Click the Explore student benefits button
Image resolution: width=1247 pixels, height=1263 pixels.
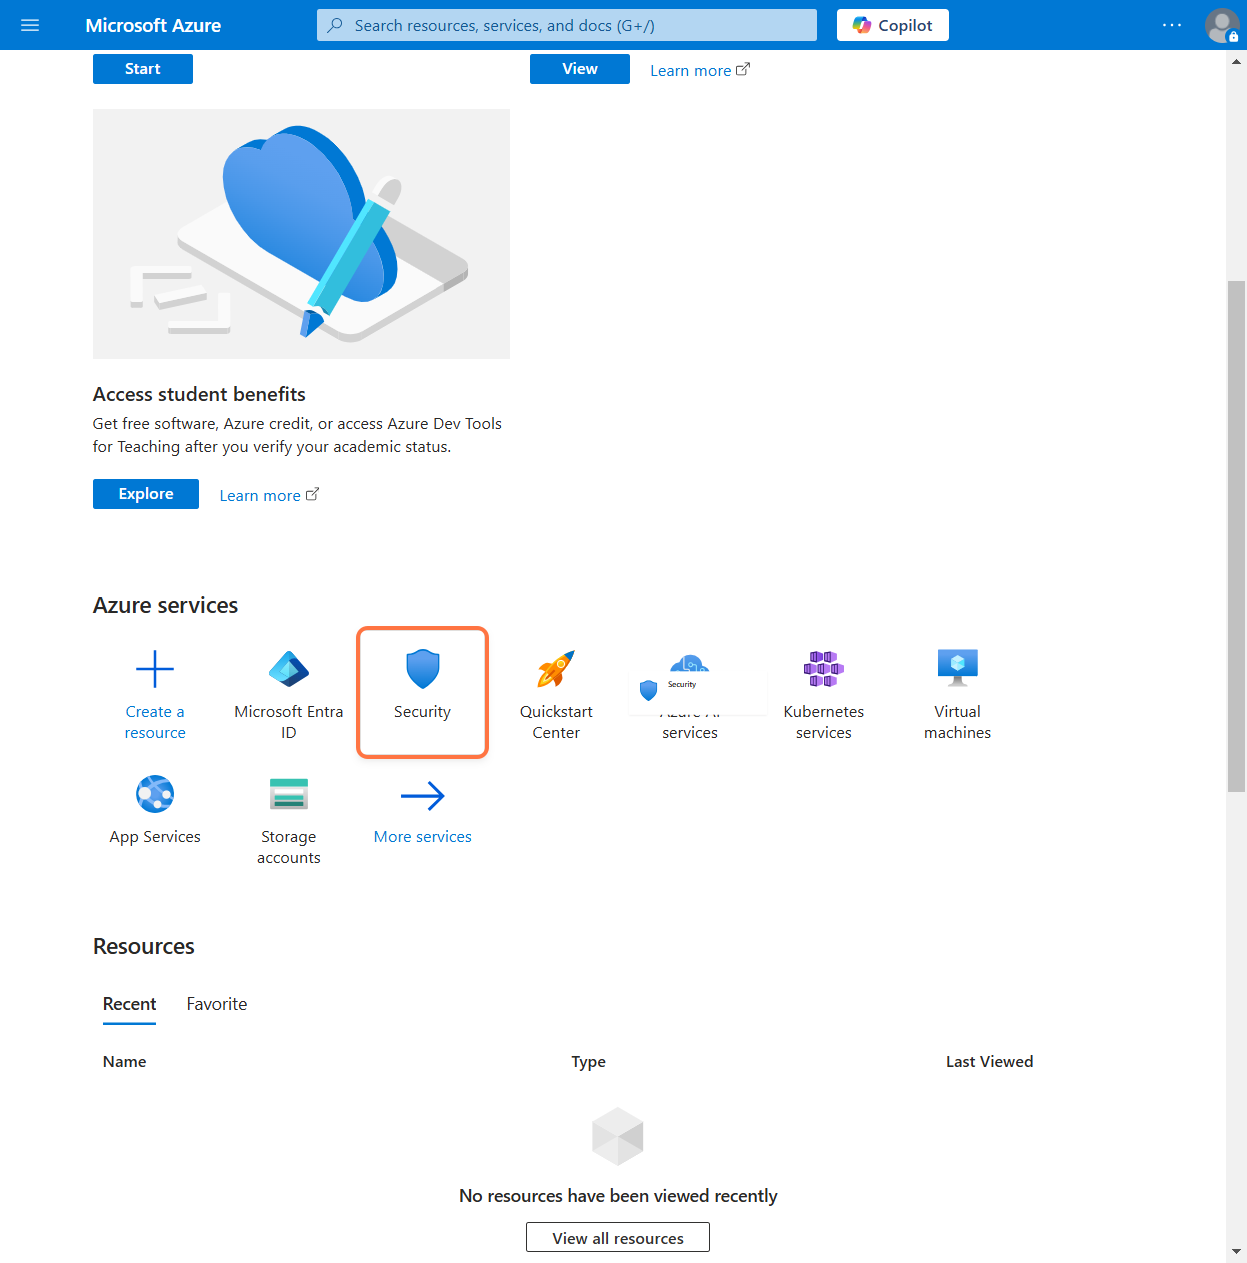pos(146,494)
